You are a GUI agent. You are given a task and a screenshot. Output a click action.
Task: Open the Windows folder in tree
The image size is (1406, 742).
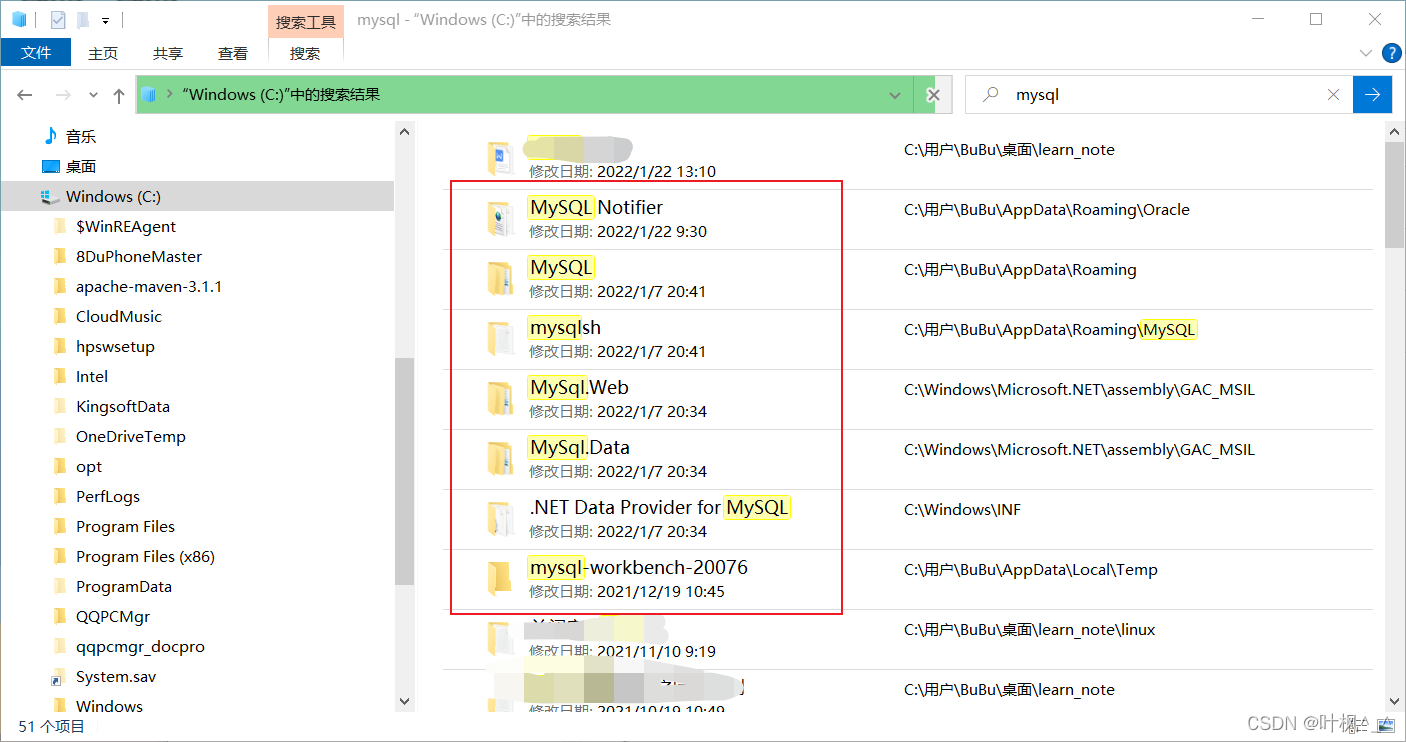tap(109, 706)
